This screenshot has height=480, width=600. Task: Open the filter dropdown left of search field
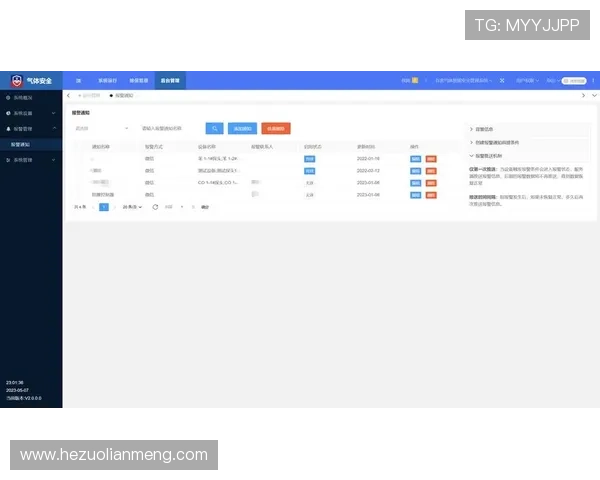point(101,128)
